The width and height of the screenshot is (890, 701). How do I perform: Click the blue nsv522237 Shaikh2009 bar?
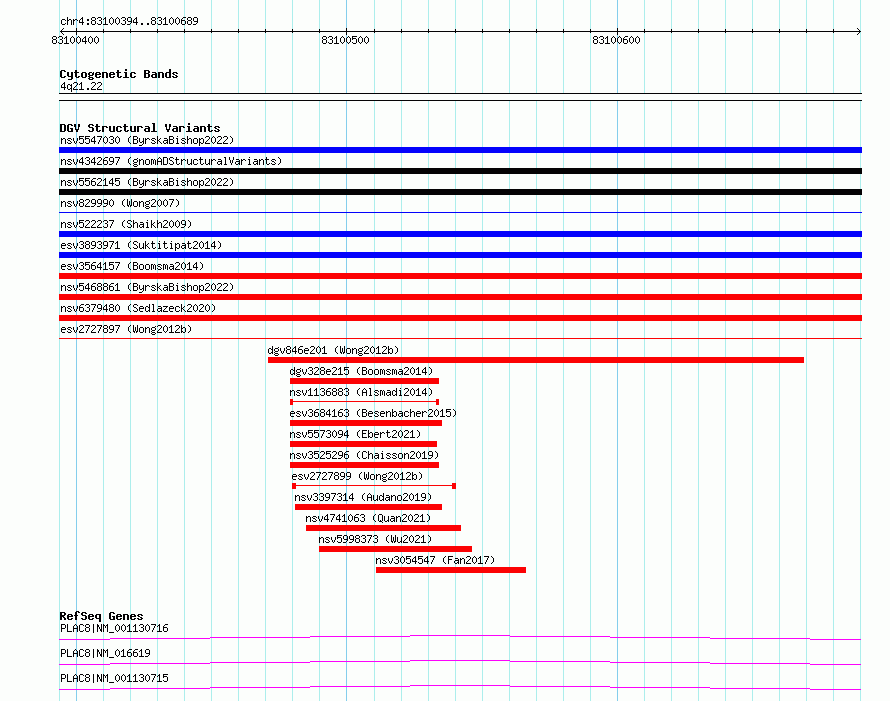(x=460, y=234)
